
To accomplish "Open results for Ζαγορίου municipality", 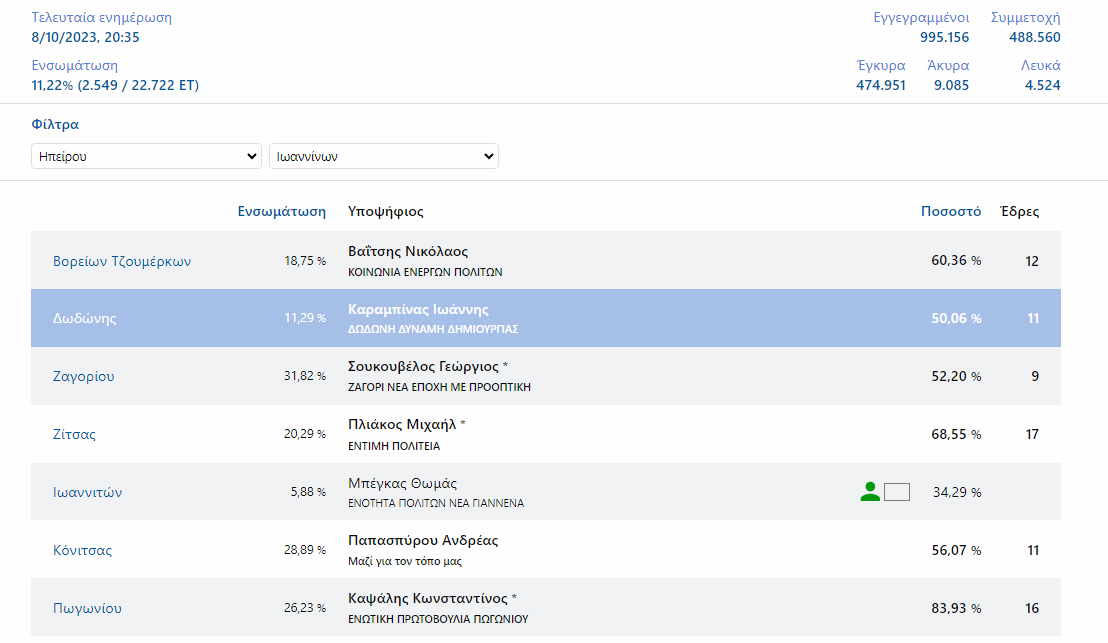I will 84,376.
